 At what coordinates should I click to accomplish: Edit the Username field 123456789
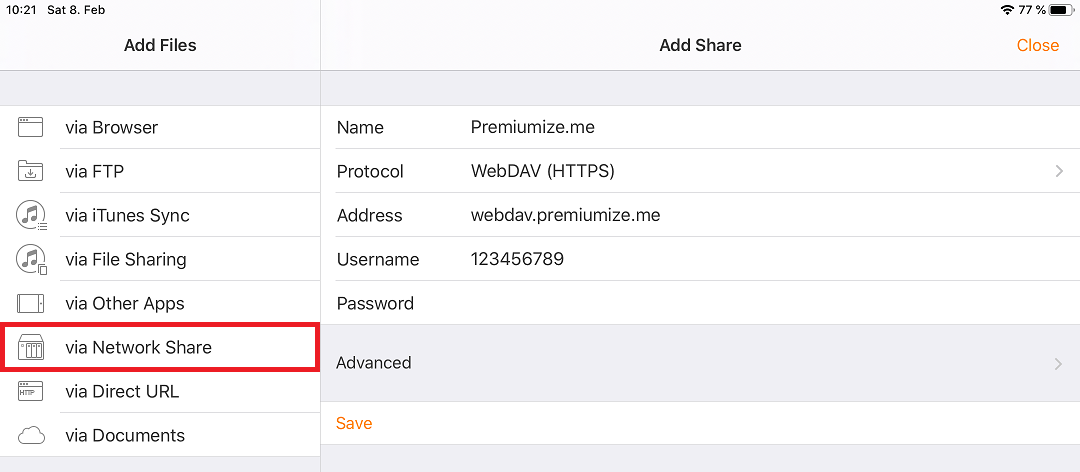click(700, 259)
